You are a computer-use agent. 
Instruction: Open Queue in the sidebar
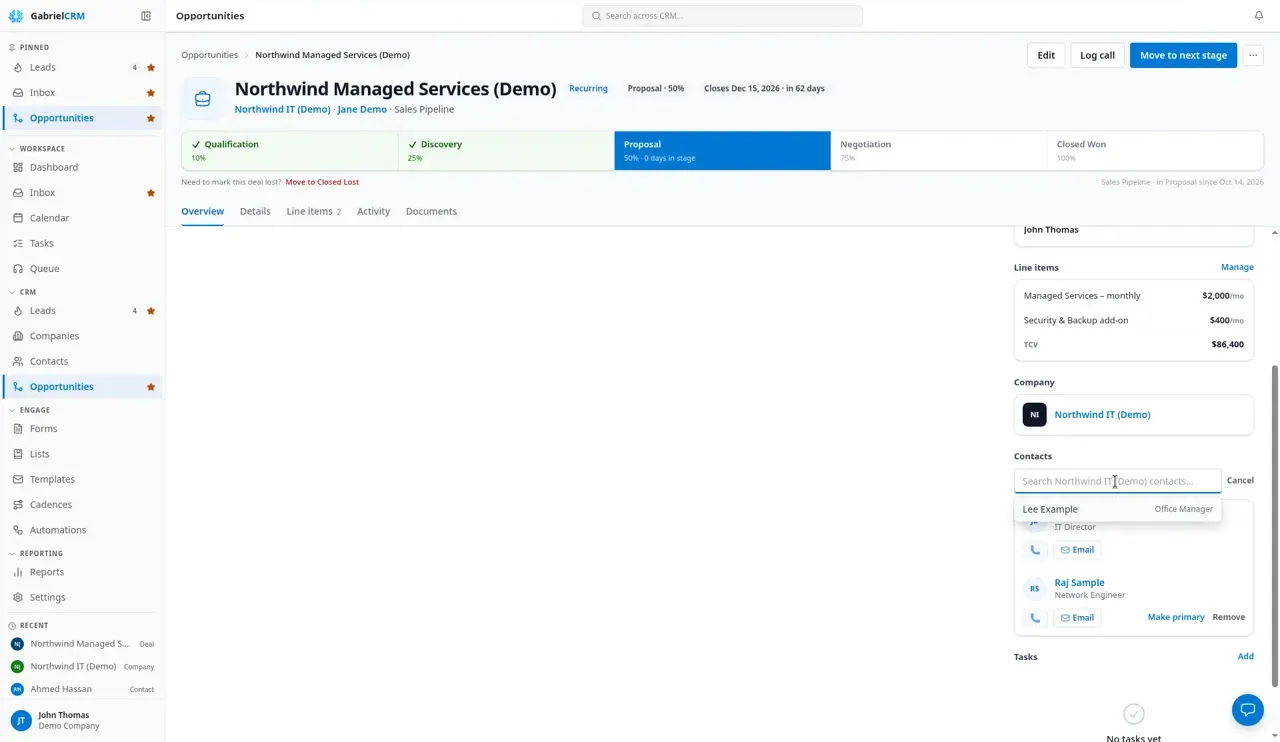point(82,269)
